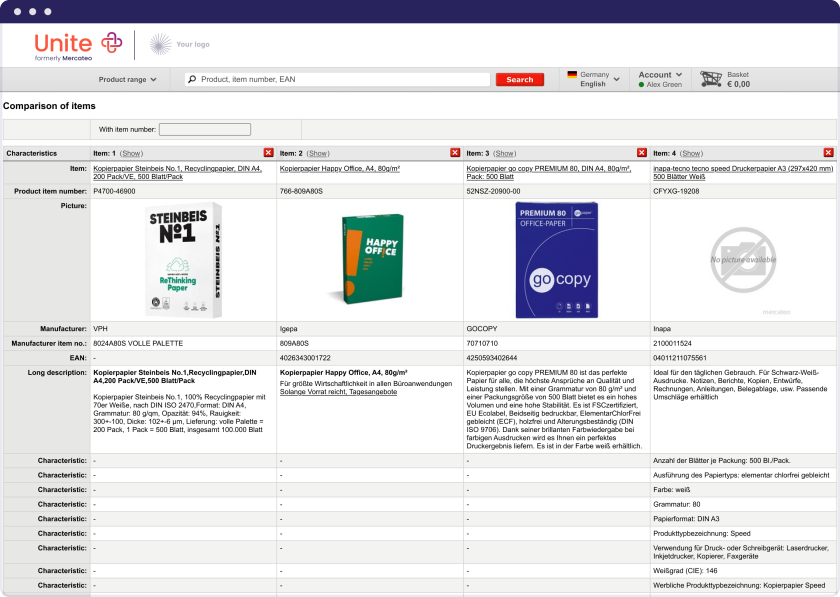Open 'Solange Vorrat reicht, Tagesangebote' link

point(338,392)
